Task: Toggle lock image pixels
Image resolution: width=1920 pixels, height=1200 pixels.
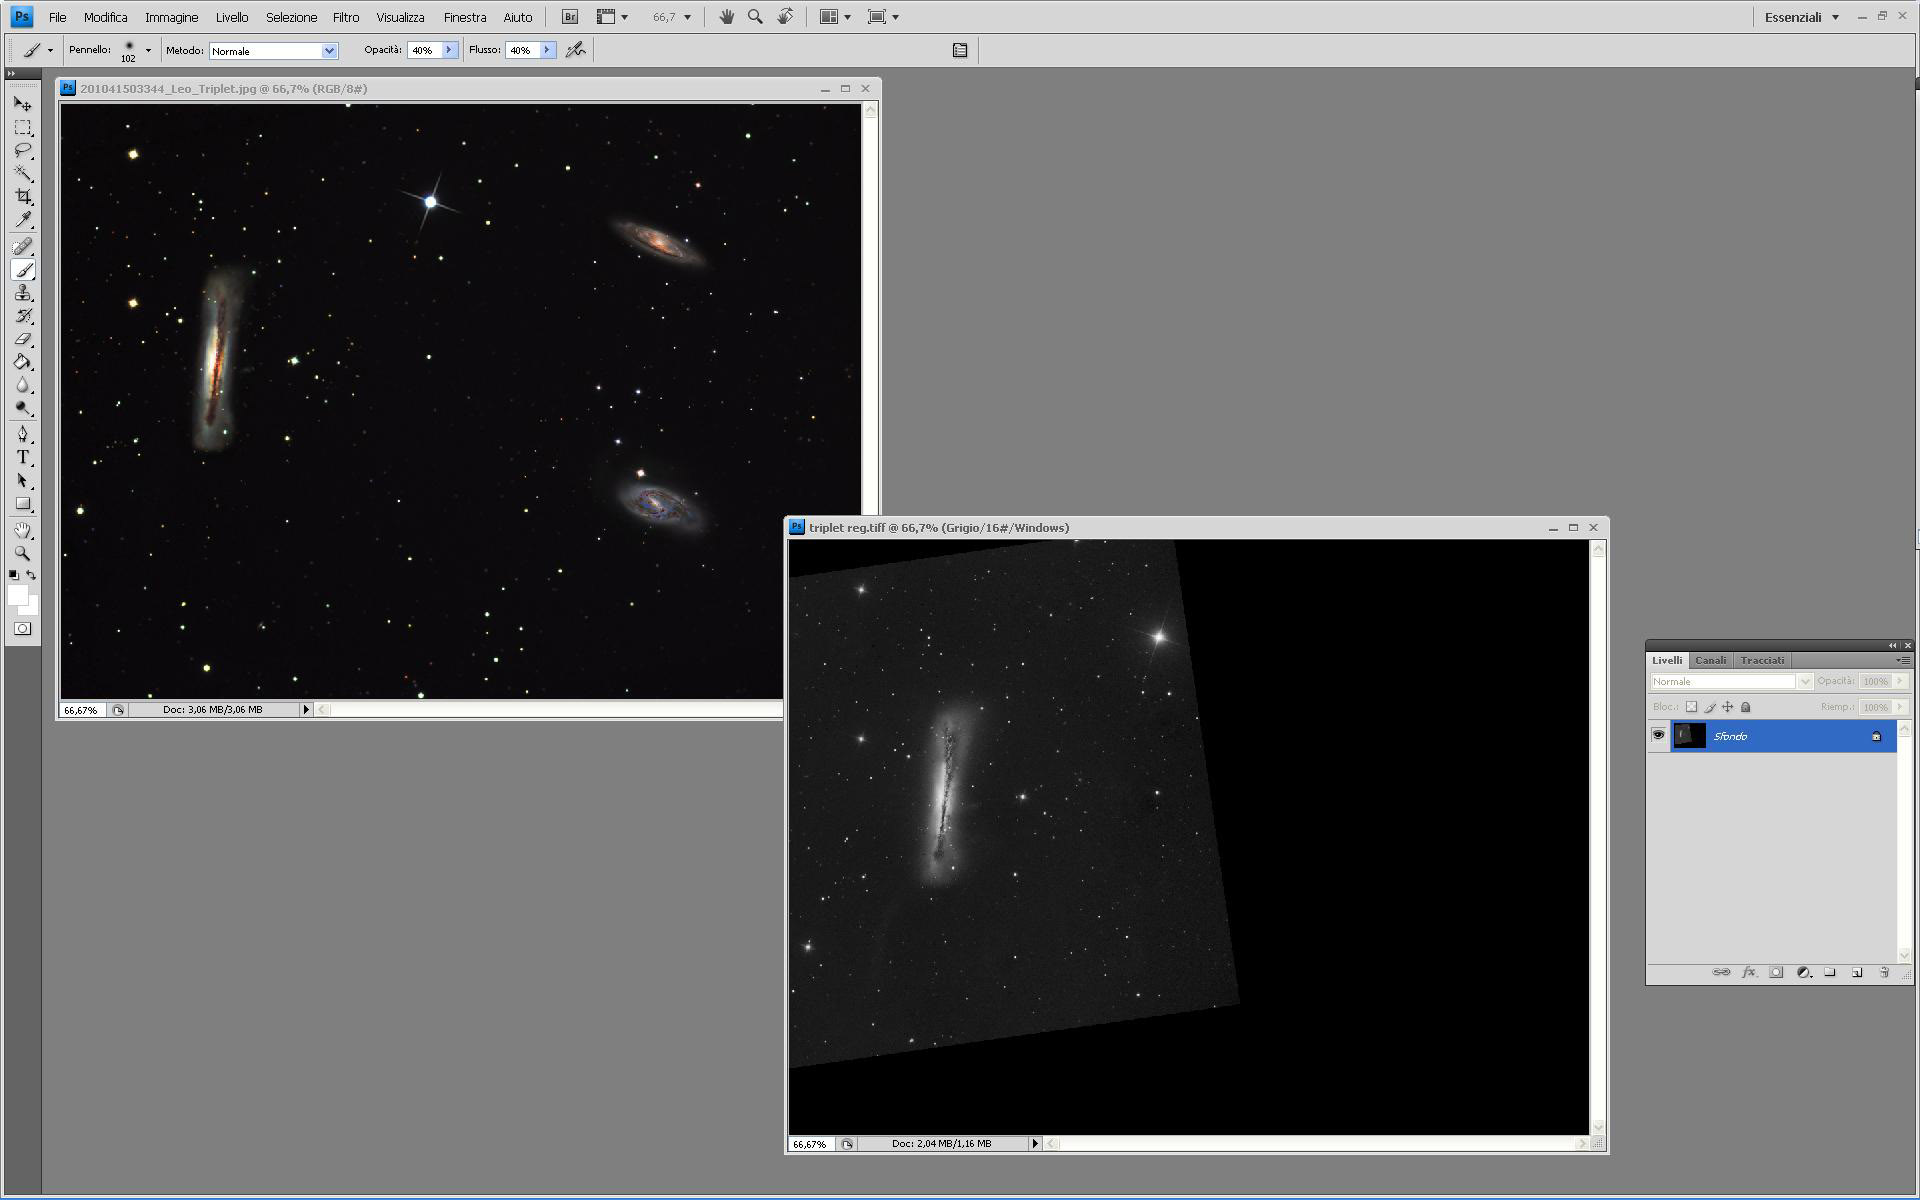Action: [x=1709, y=707]
